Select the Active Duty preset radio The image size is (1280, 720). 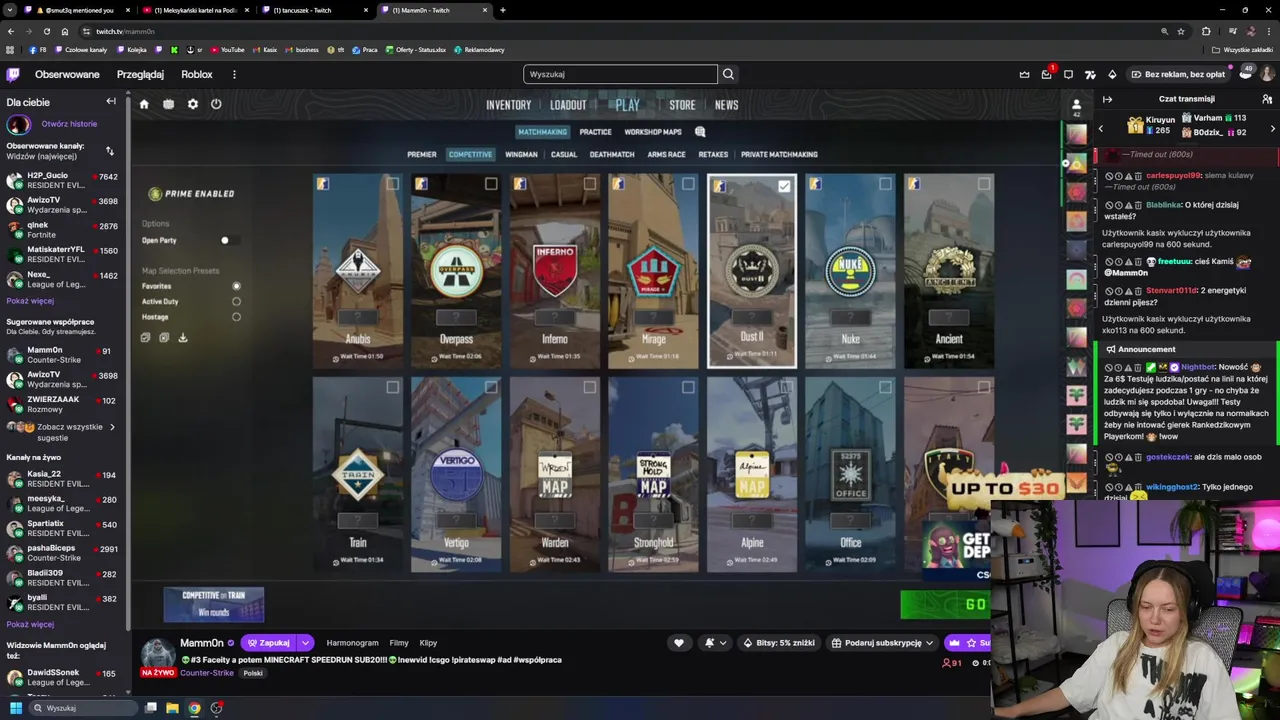tap(236, 301)
